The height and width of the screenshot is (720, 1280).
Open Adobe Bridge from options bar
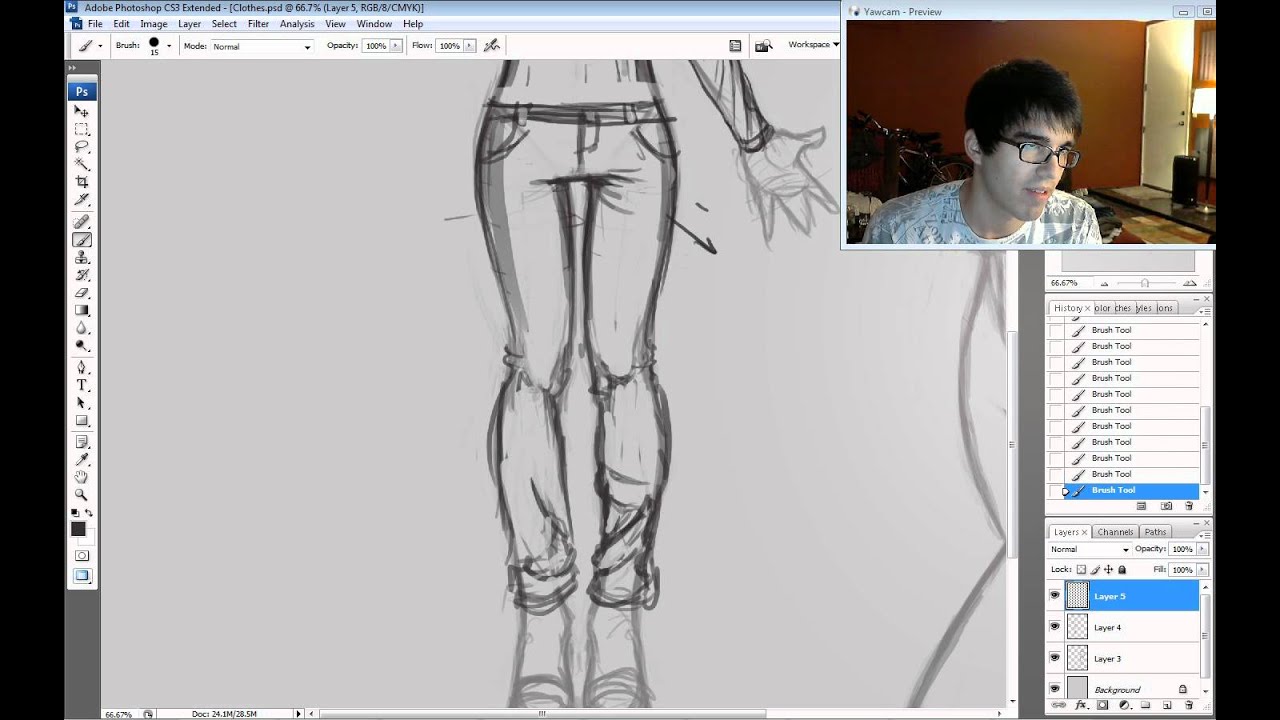(764, 45)
